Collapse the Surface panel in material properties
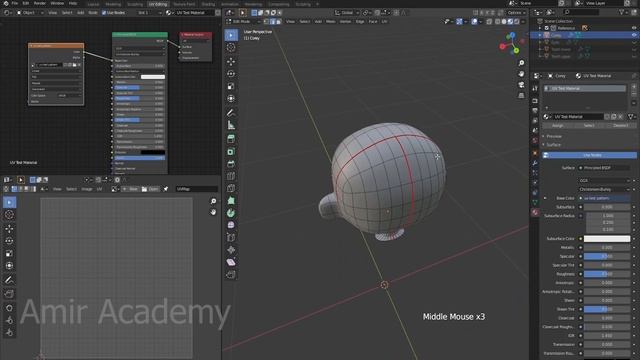Viewport: 640px width, 360px height. (x=553, y=145)
